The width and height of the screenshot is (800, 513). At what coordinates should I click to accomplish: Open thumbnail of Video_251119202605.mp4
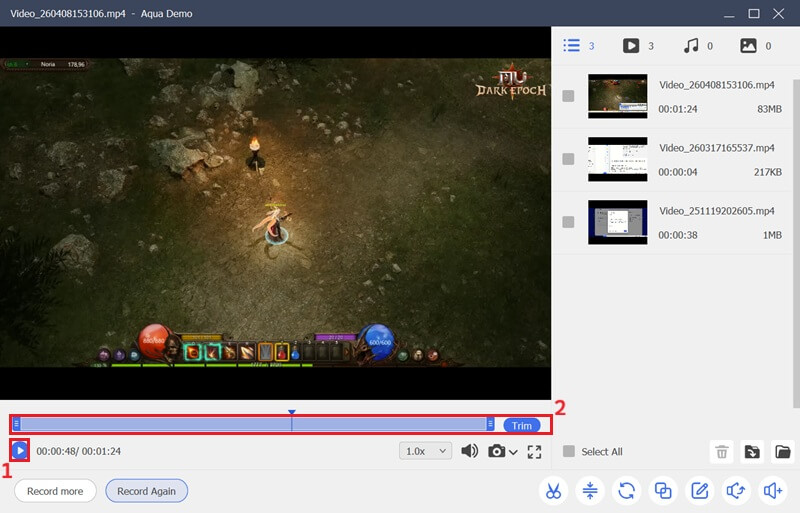point(617,222)
